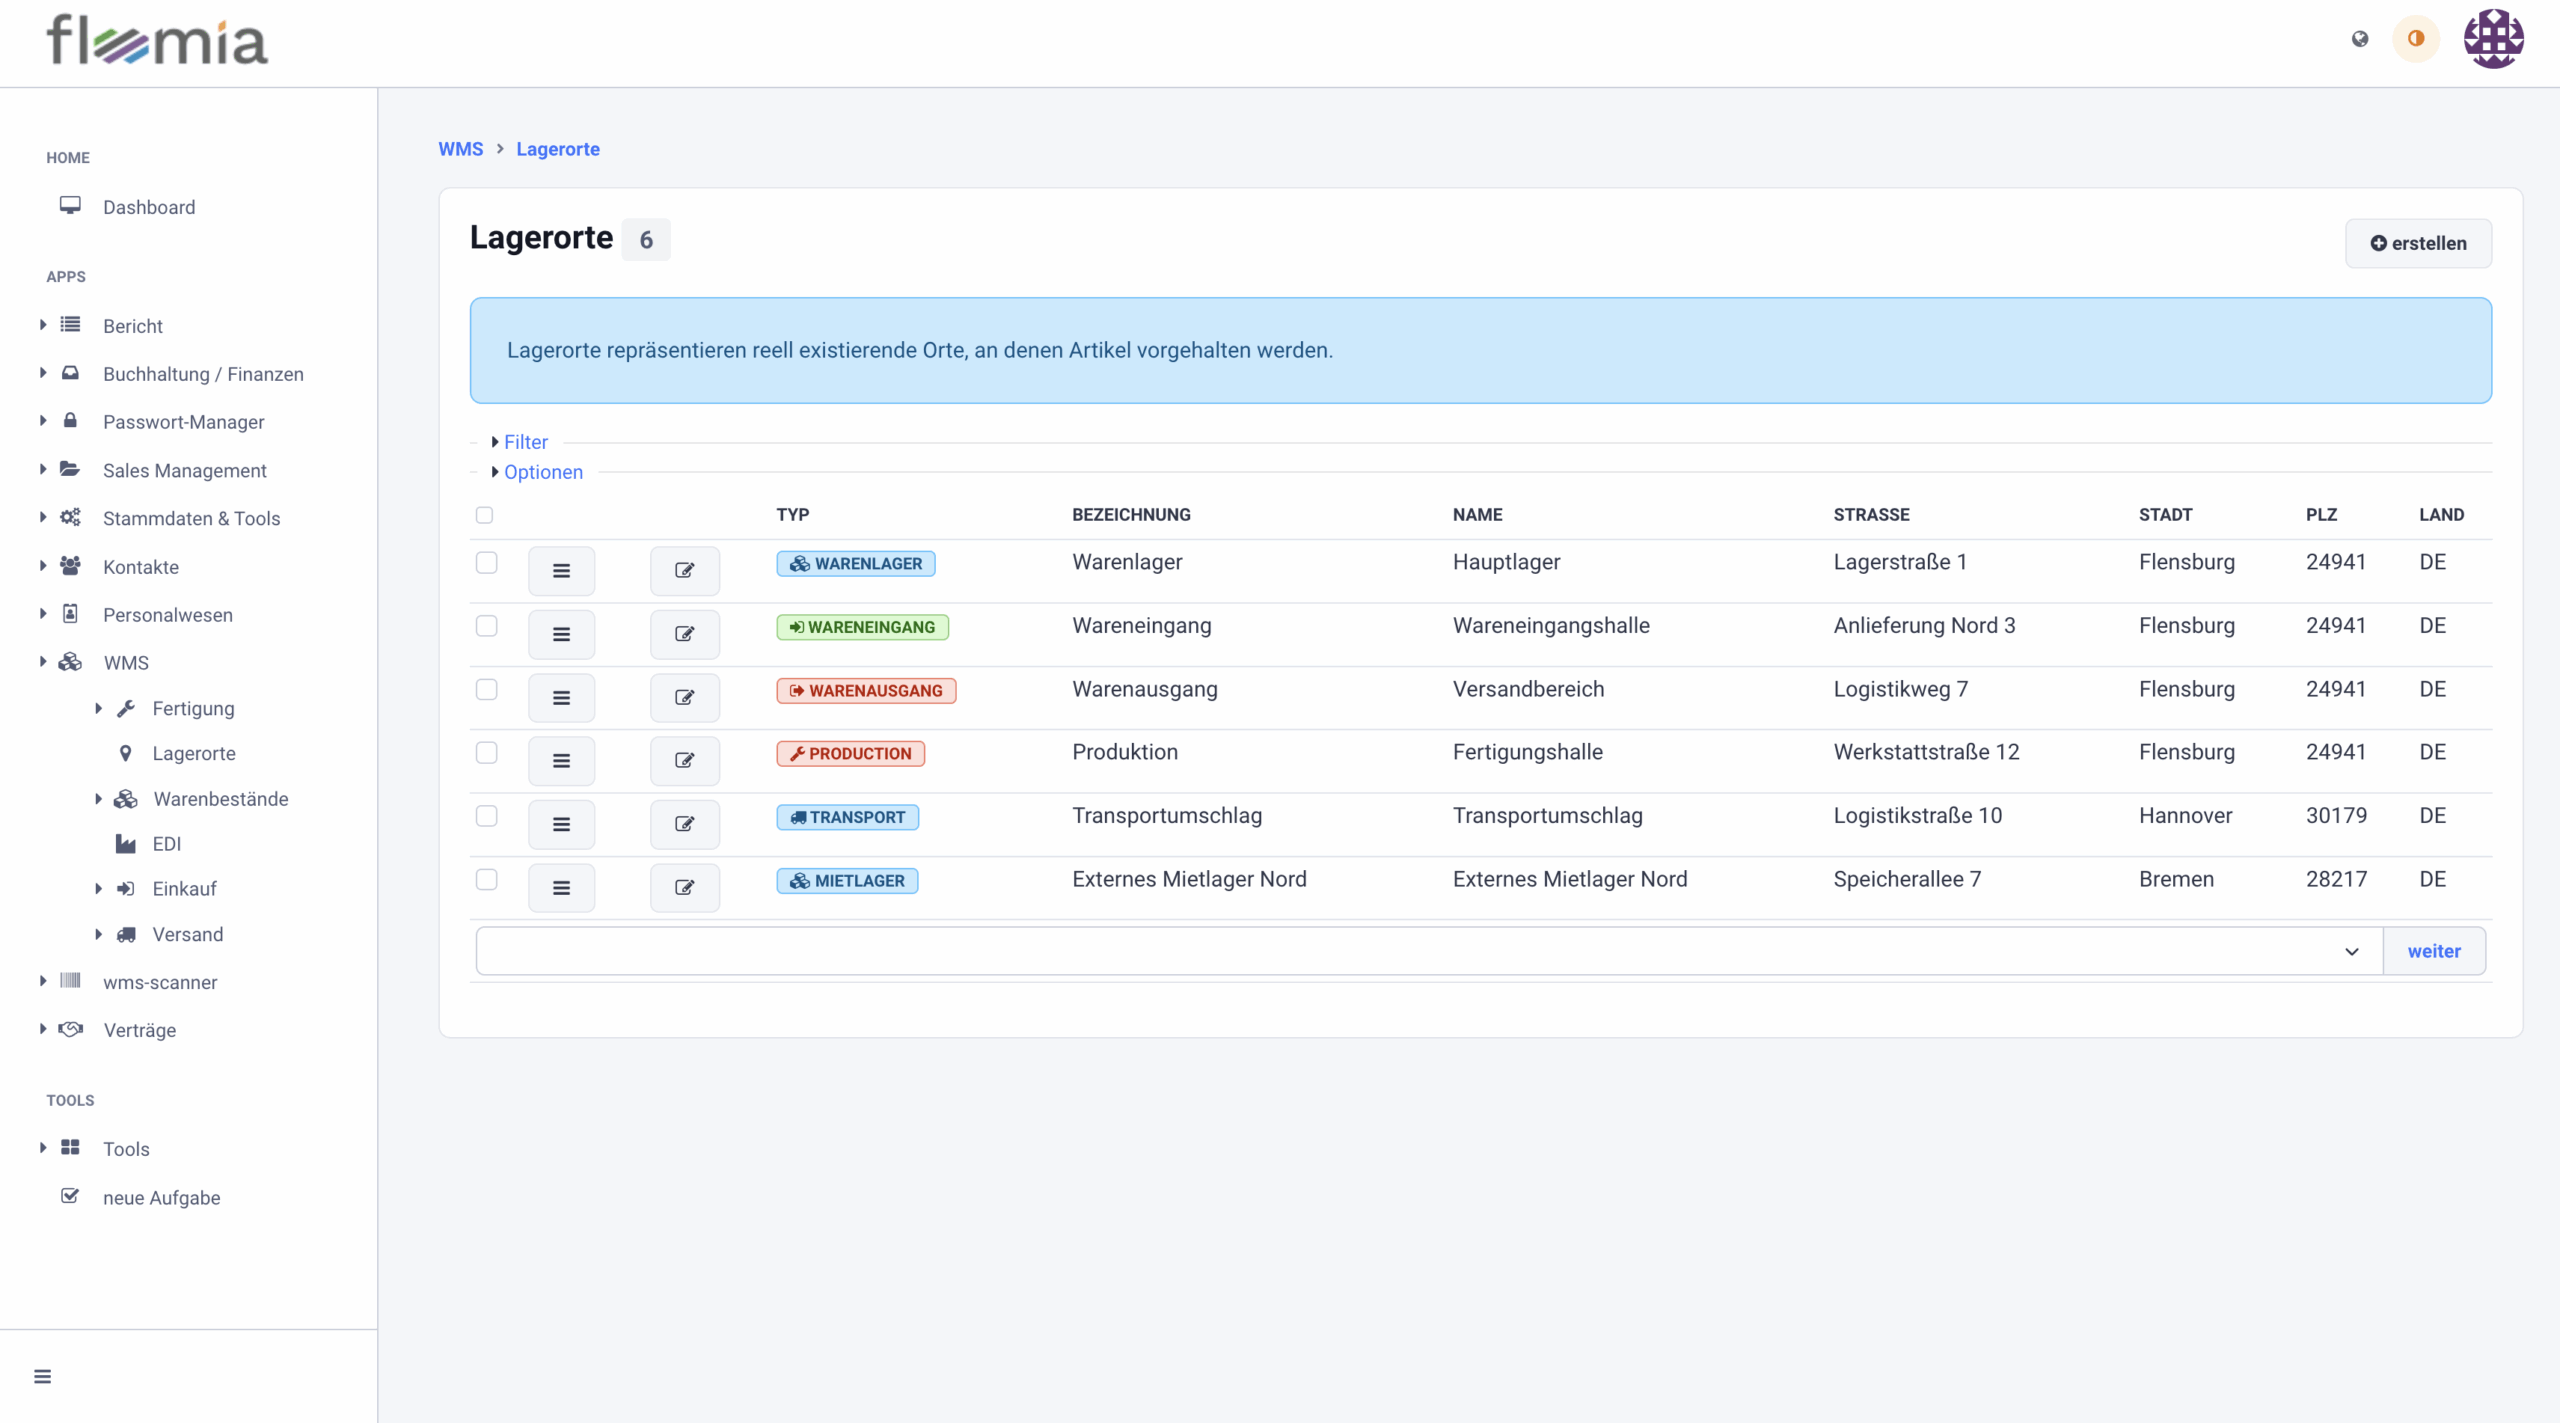Click the edit icon for Hauptlager row
The height and width of the screenshot is (1423, 2560).
pyautogui.click(x=684, y=570)
